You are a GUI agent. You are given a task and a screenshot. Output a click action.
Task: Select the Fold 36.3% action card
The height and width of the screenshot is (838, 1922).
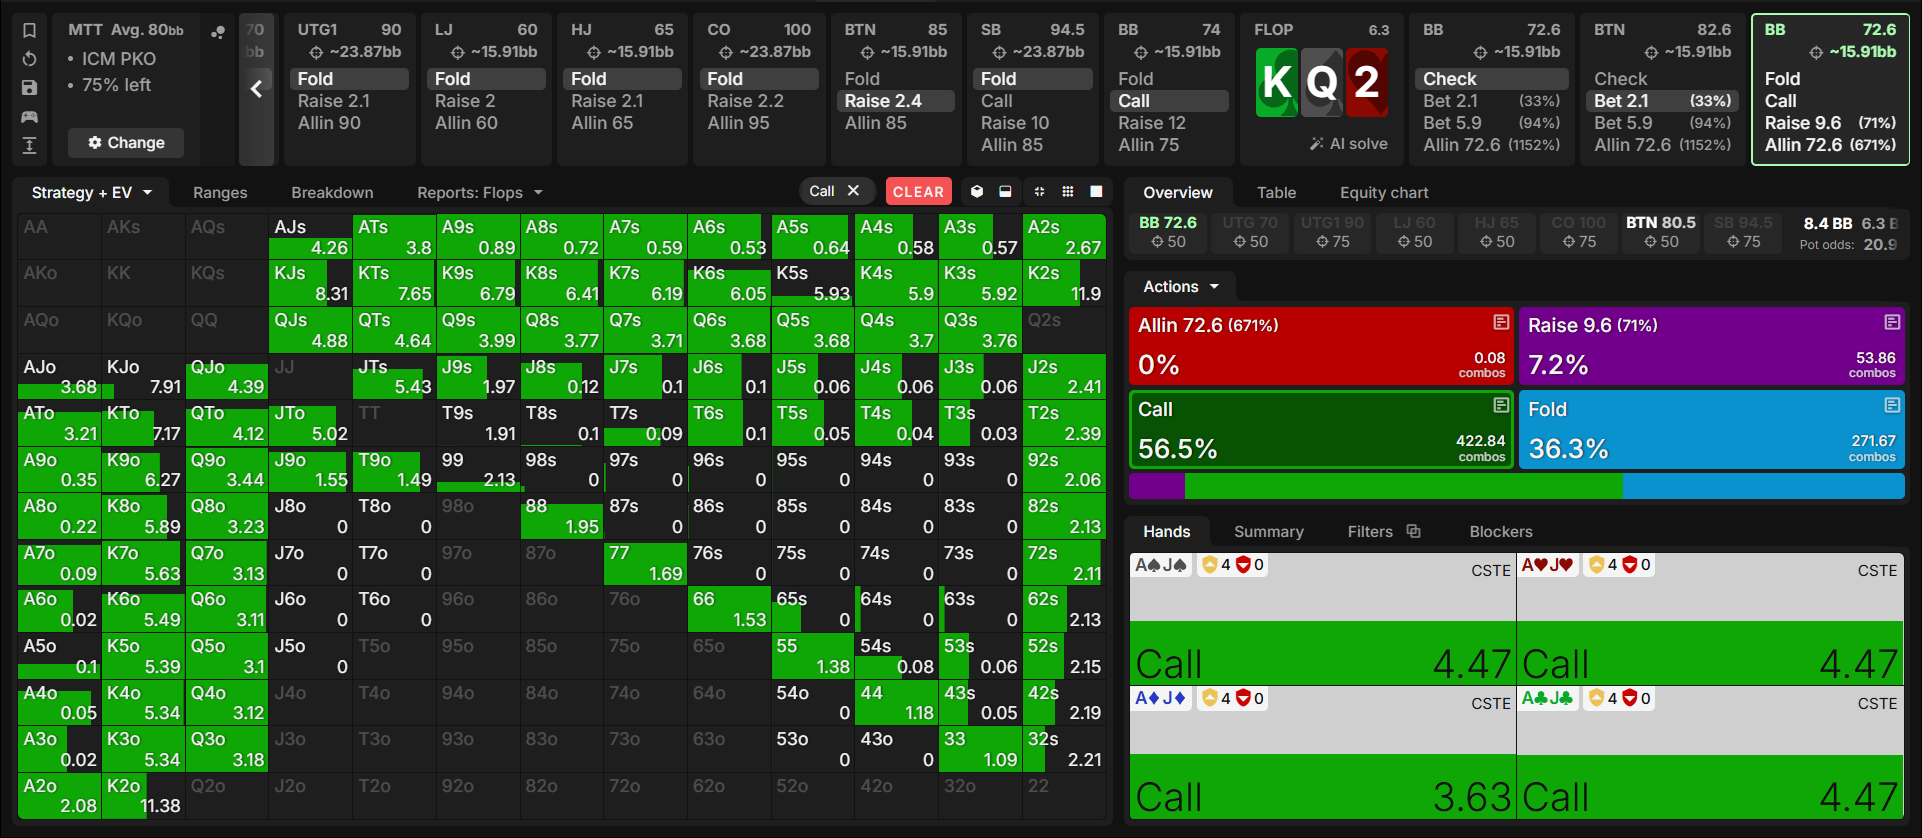tap(1711, 429)
